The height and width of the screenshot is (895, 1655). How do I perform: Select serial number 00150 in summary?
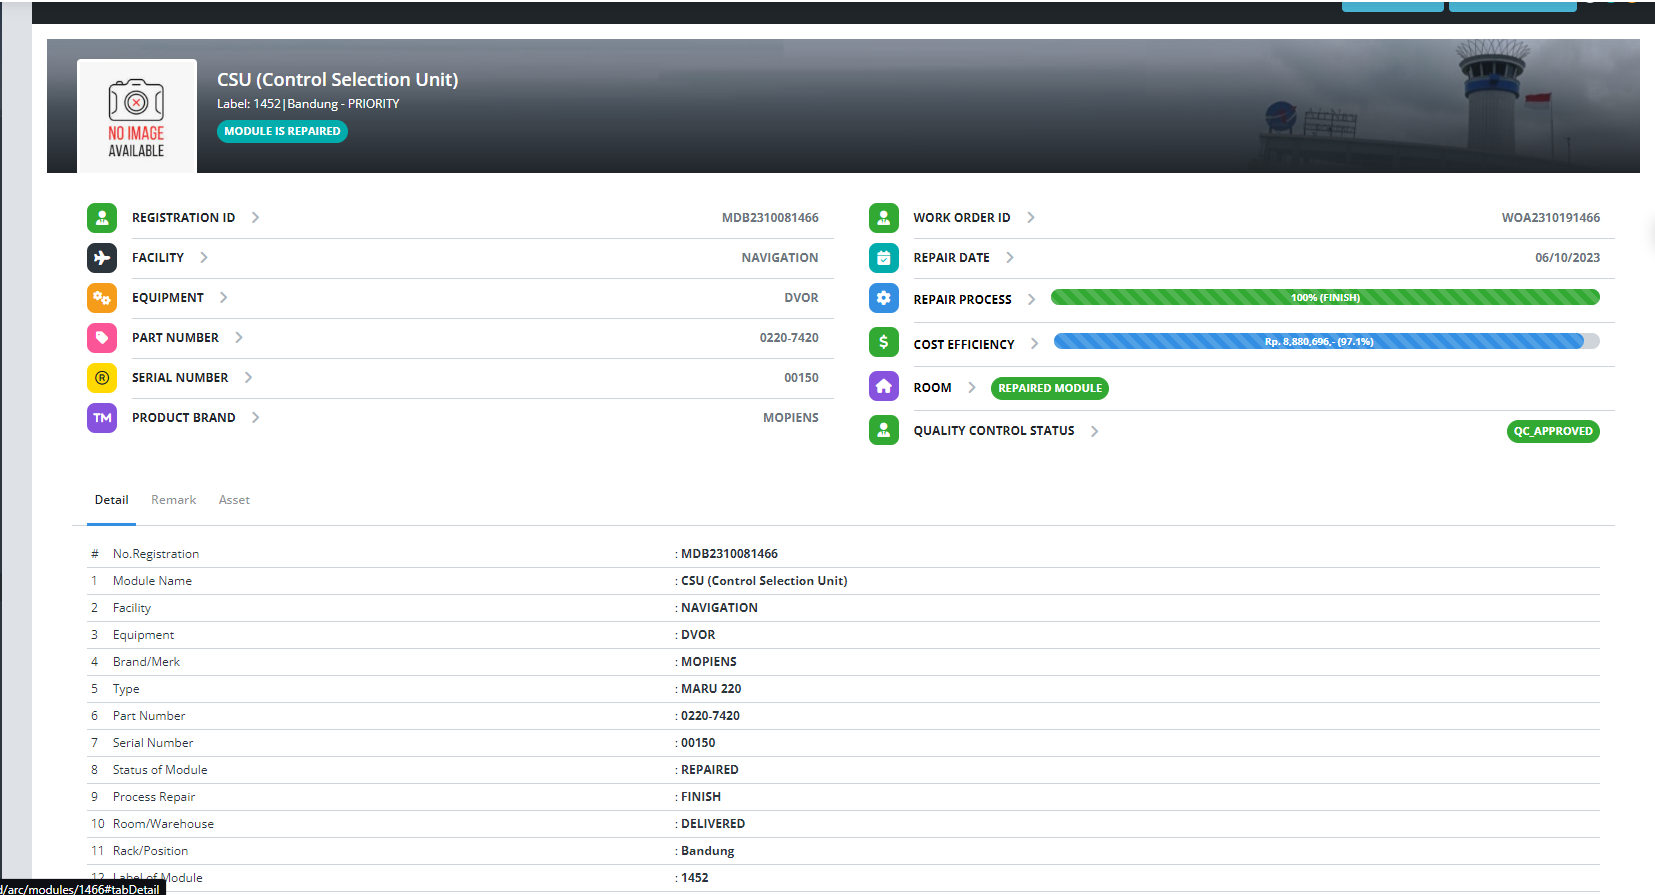click(801, 378)
